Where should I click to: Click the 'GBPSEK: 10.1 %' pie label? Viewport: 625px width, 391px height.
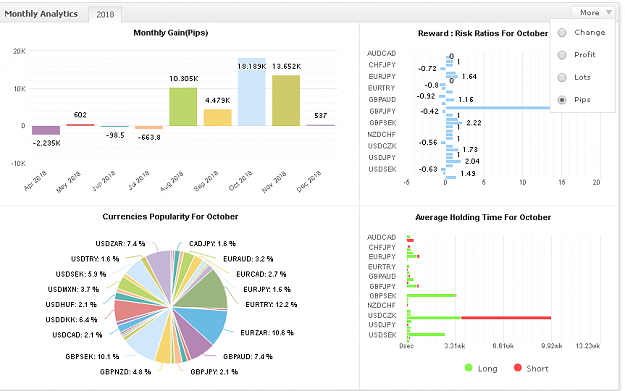(92, 356)
